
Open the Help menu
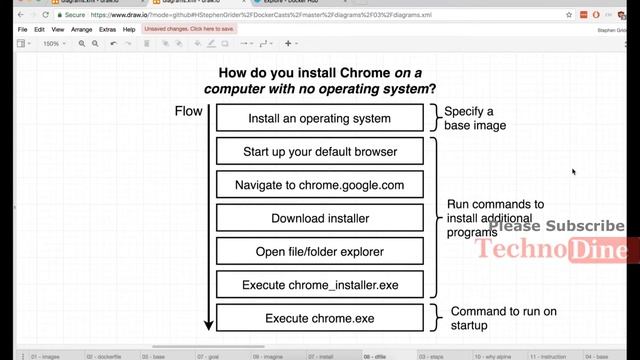point(129,29)
